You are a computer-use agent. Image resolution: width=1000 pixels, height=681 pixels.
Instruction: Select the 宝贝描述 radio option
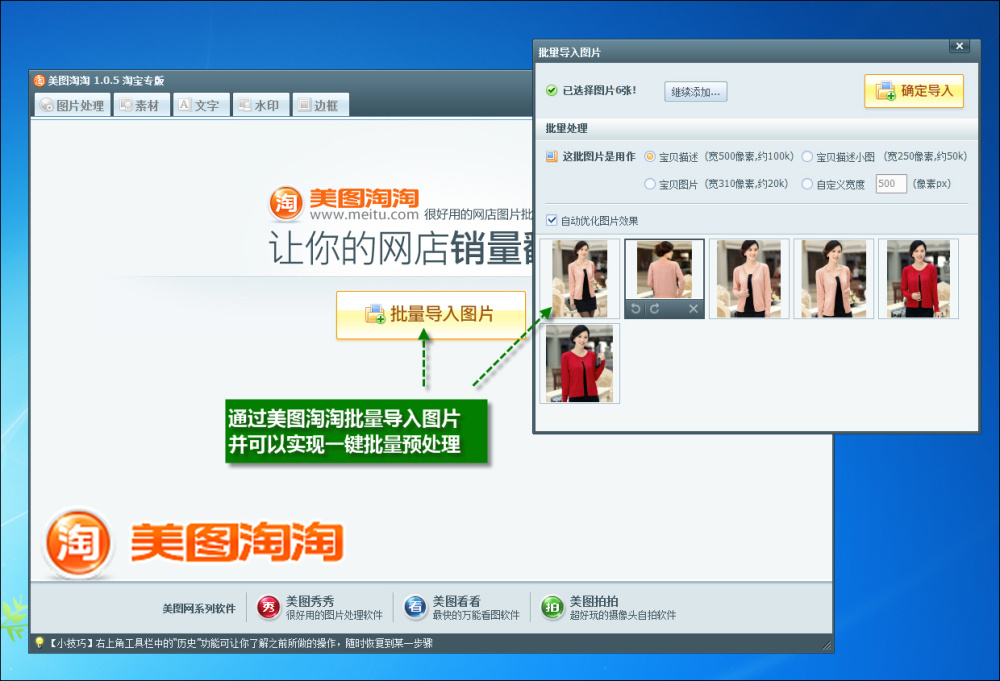click(x=650, y=156)
